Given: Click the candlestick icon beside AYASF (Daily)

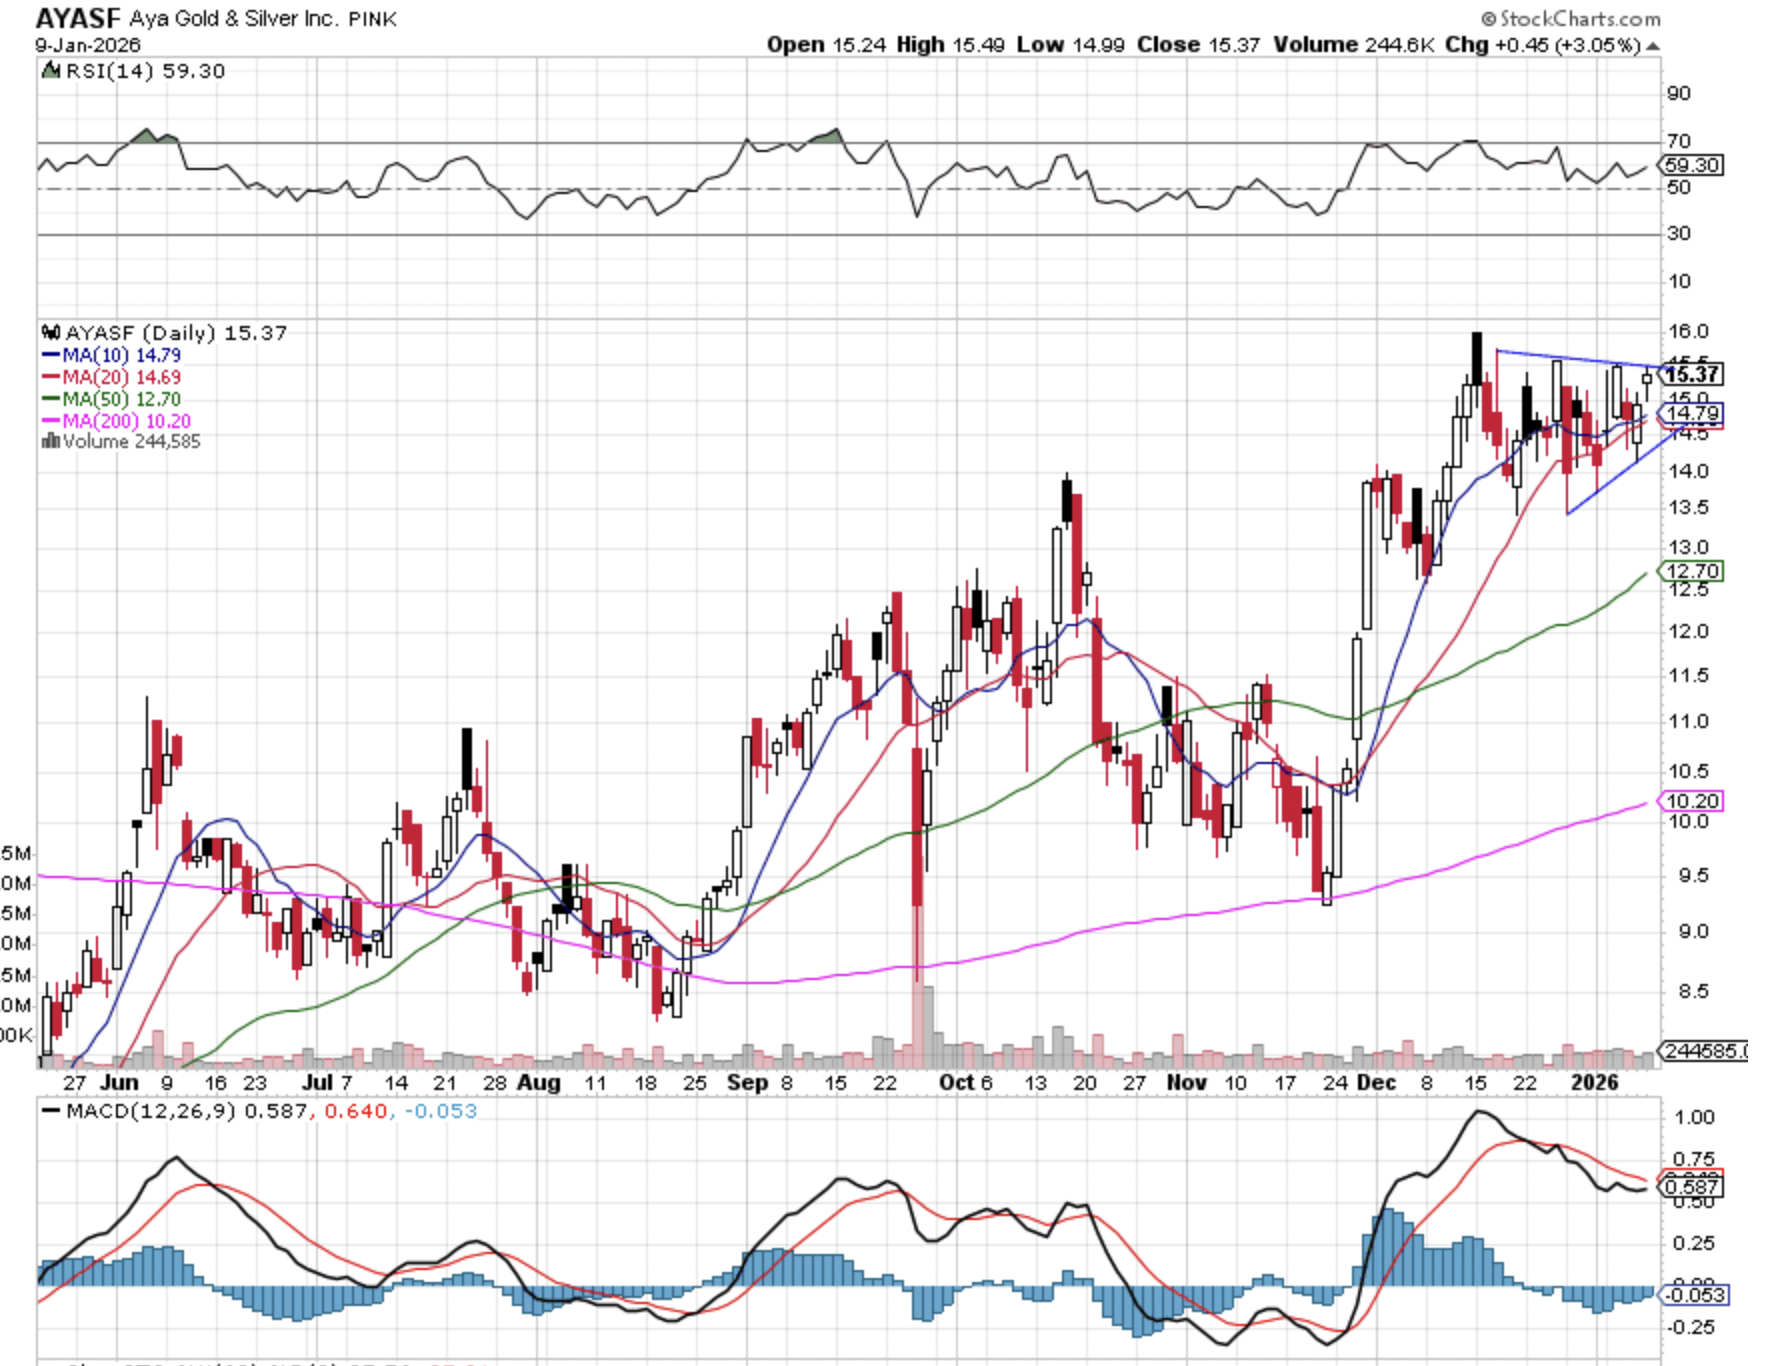Looking at the screenshot, I should (x=51, y=333).
